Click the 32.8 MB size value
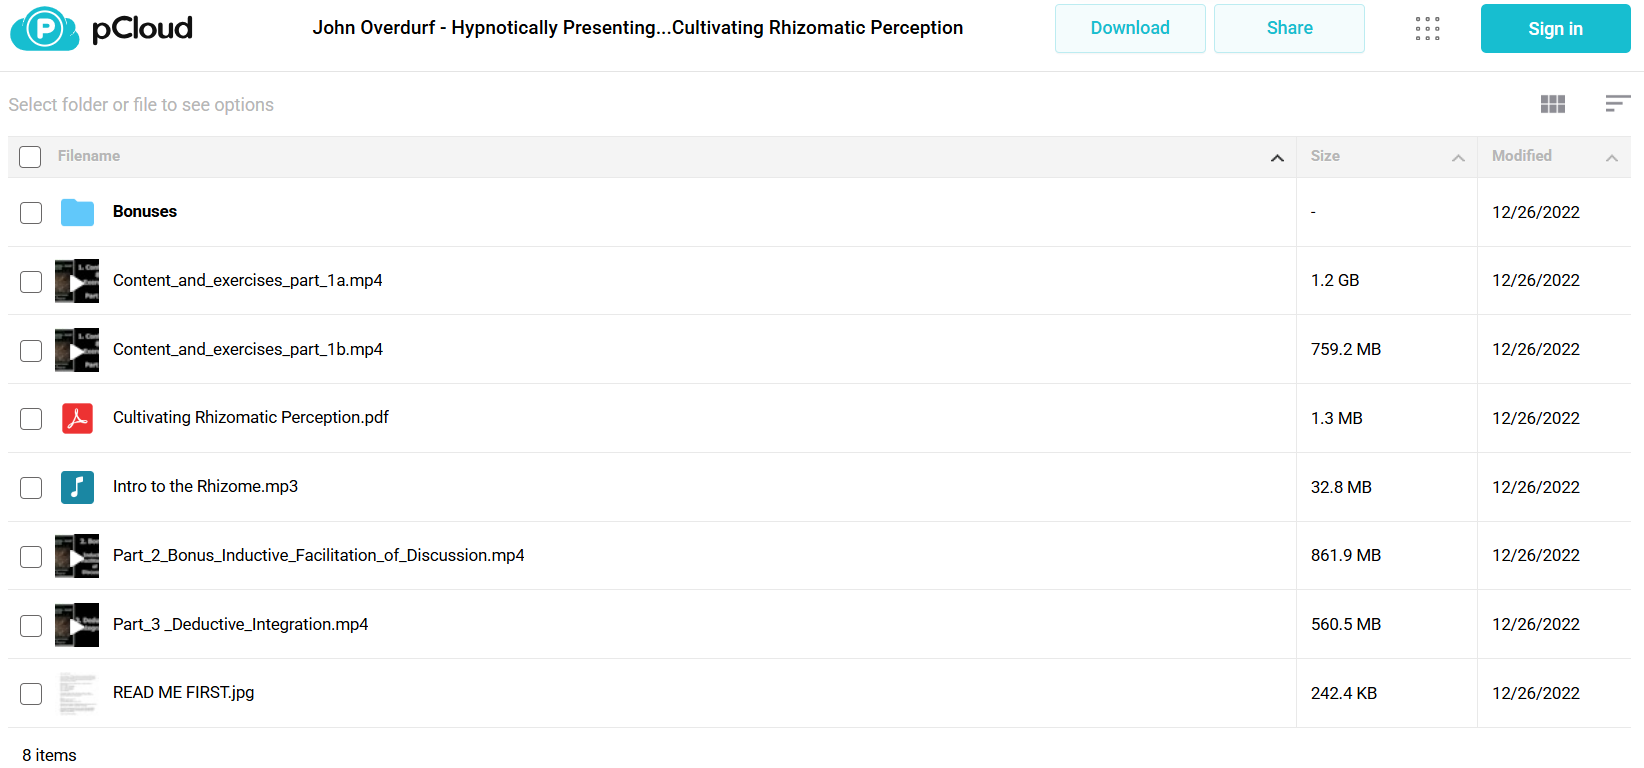The width and height of the screenshot is (1644, 768). (x=1341, y=488)
